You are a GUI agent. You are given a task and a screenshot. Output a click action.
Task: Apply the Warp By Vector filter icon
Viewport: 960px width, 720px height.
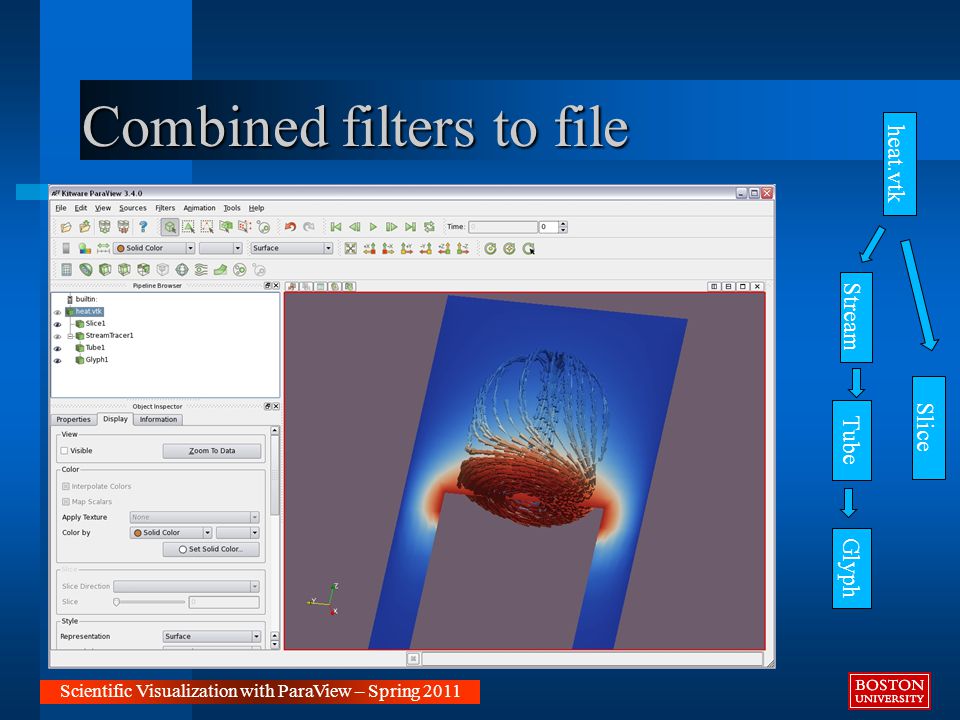pos(220,270)
